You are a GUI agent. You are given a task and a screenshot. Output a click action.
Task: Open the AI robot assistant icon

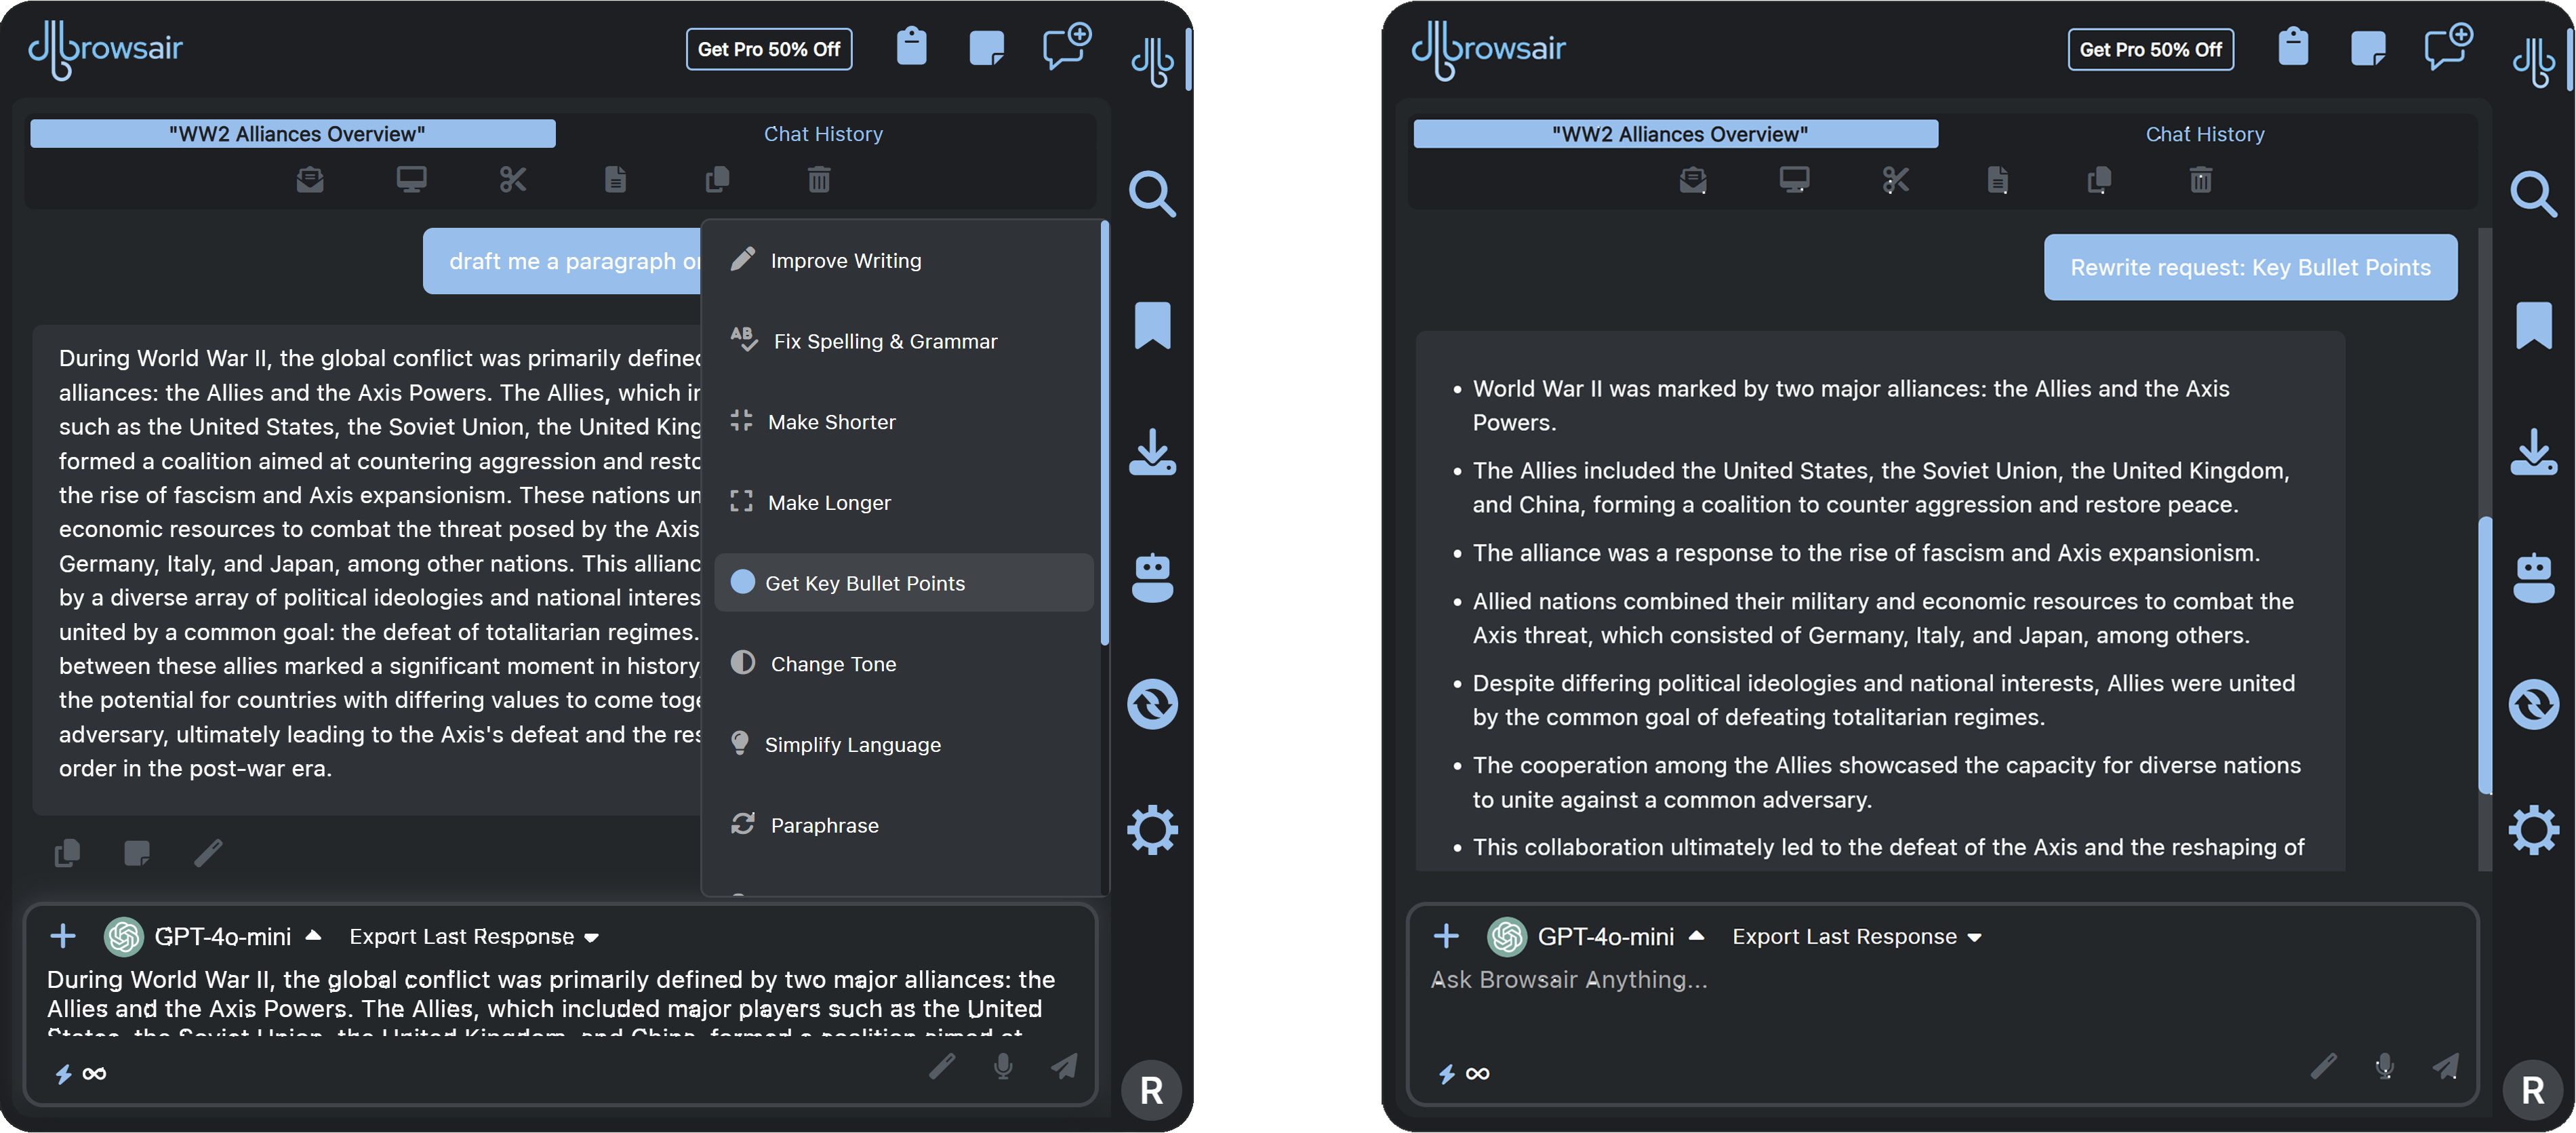[x=1152, y=577]
